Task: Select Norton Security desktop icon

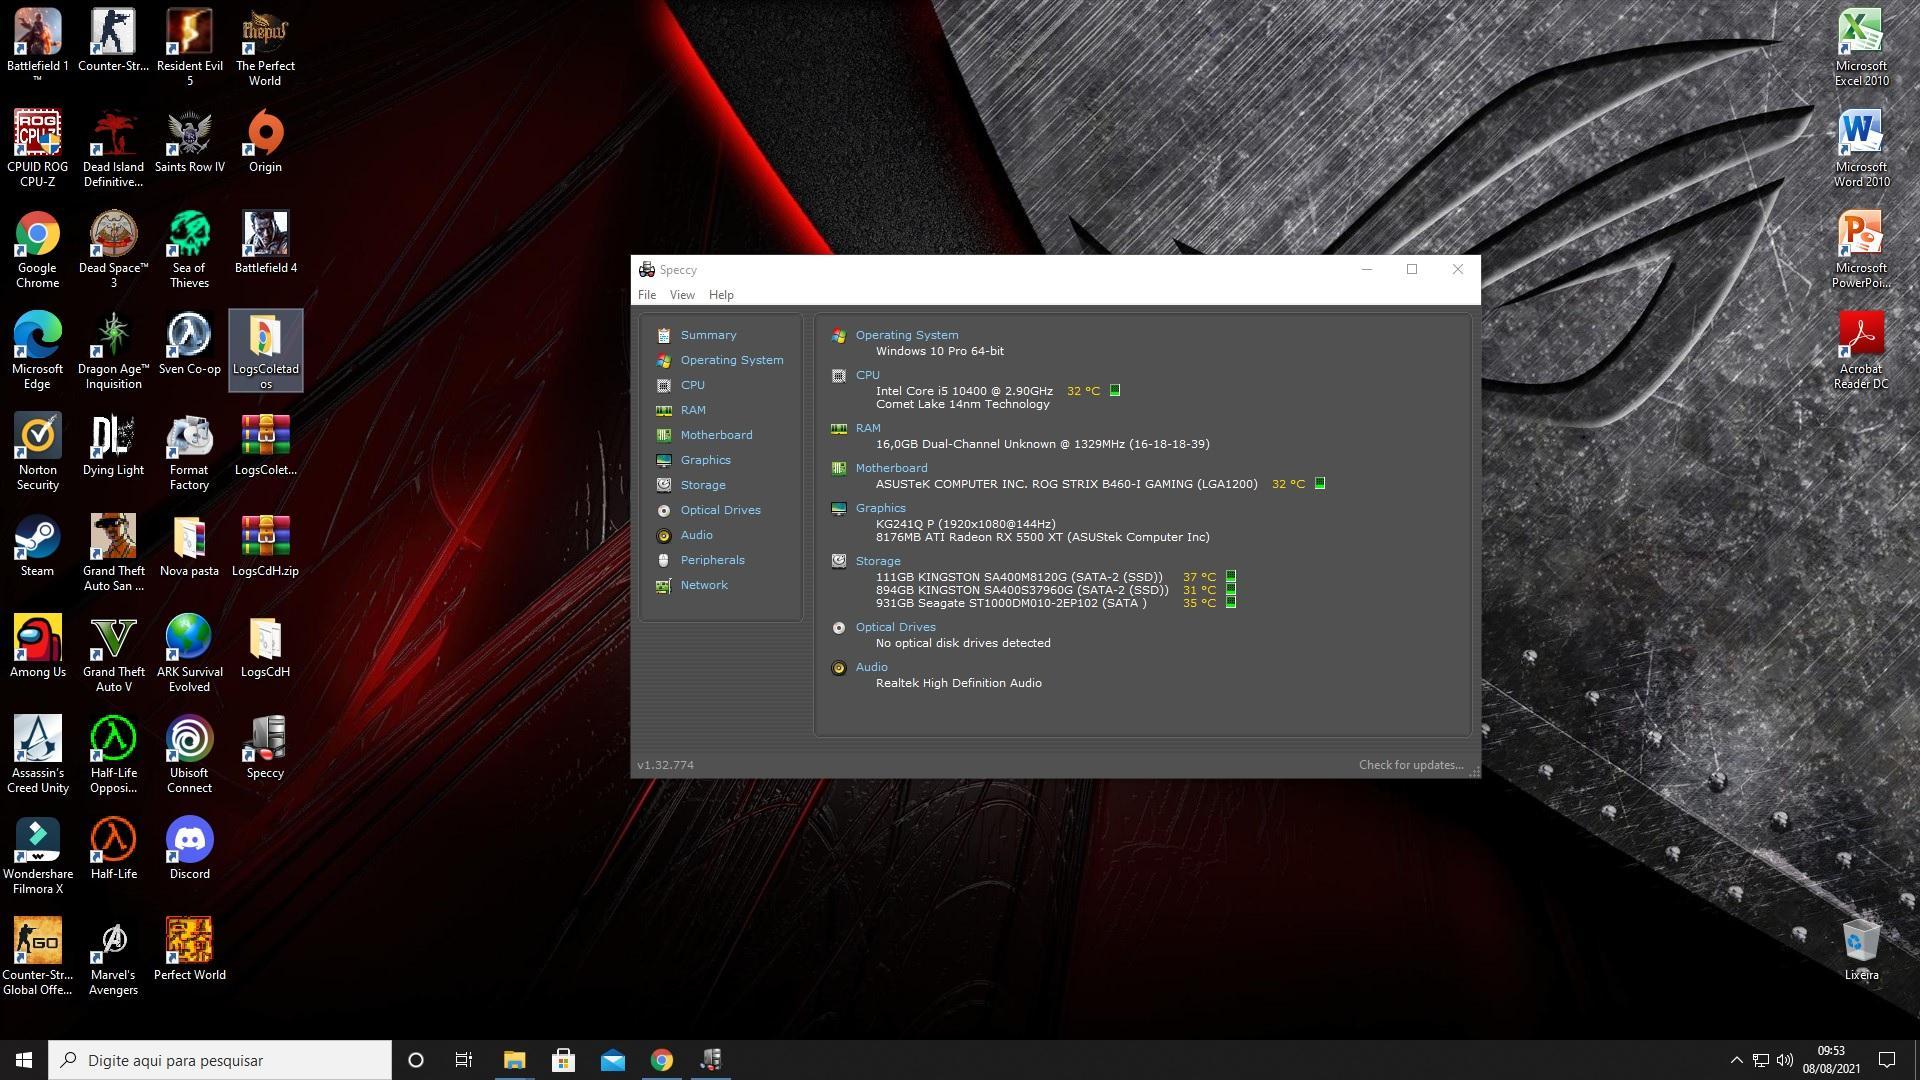Action: (38, 450)
